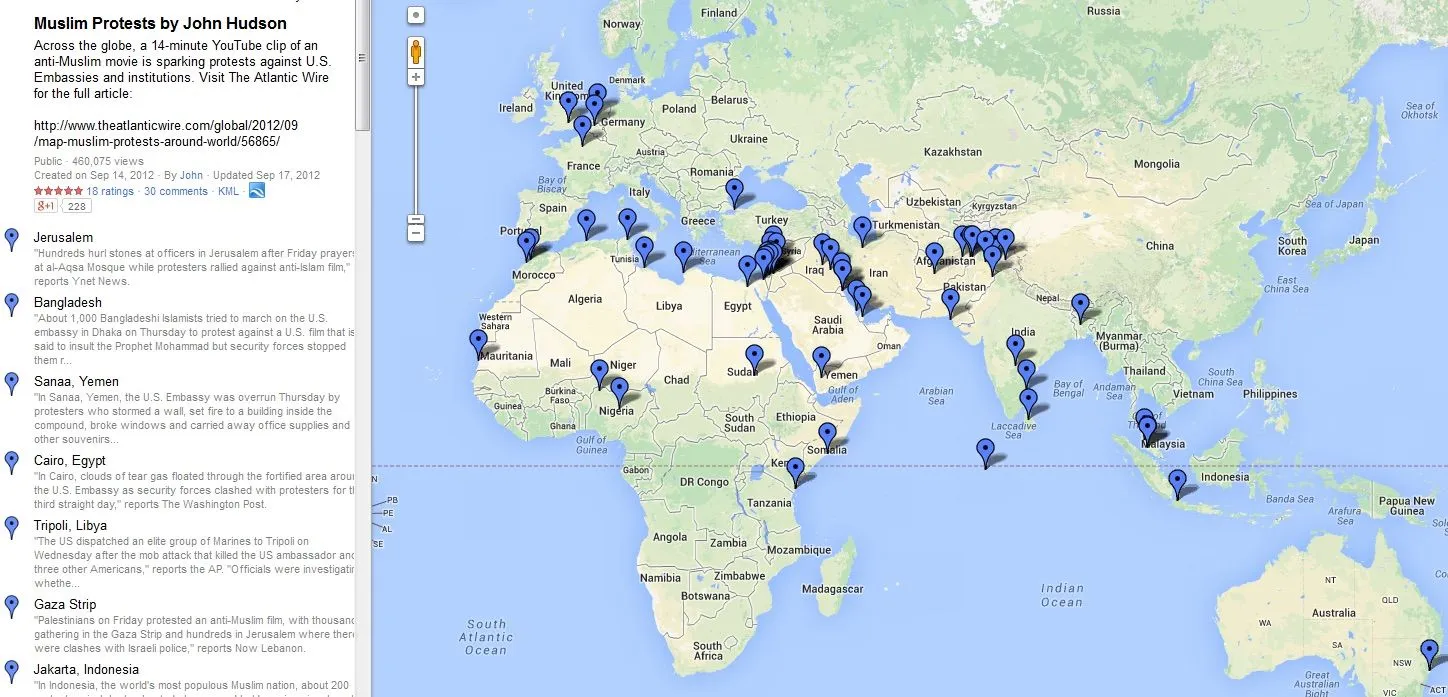Click the map marker on western Afghanistan
Image resolution: width=1448 pixels, height=697 pixels.
tap(934, 258)
